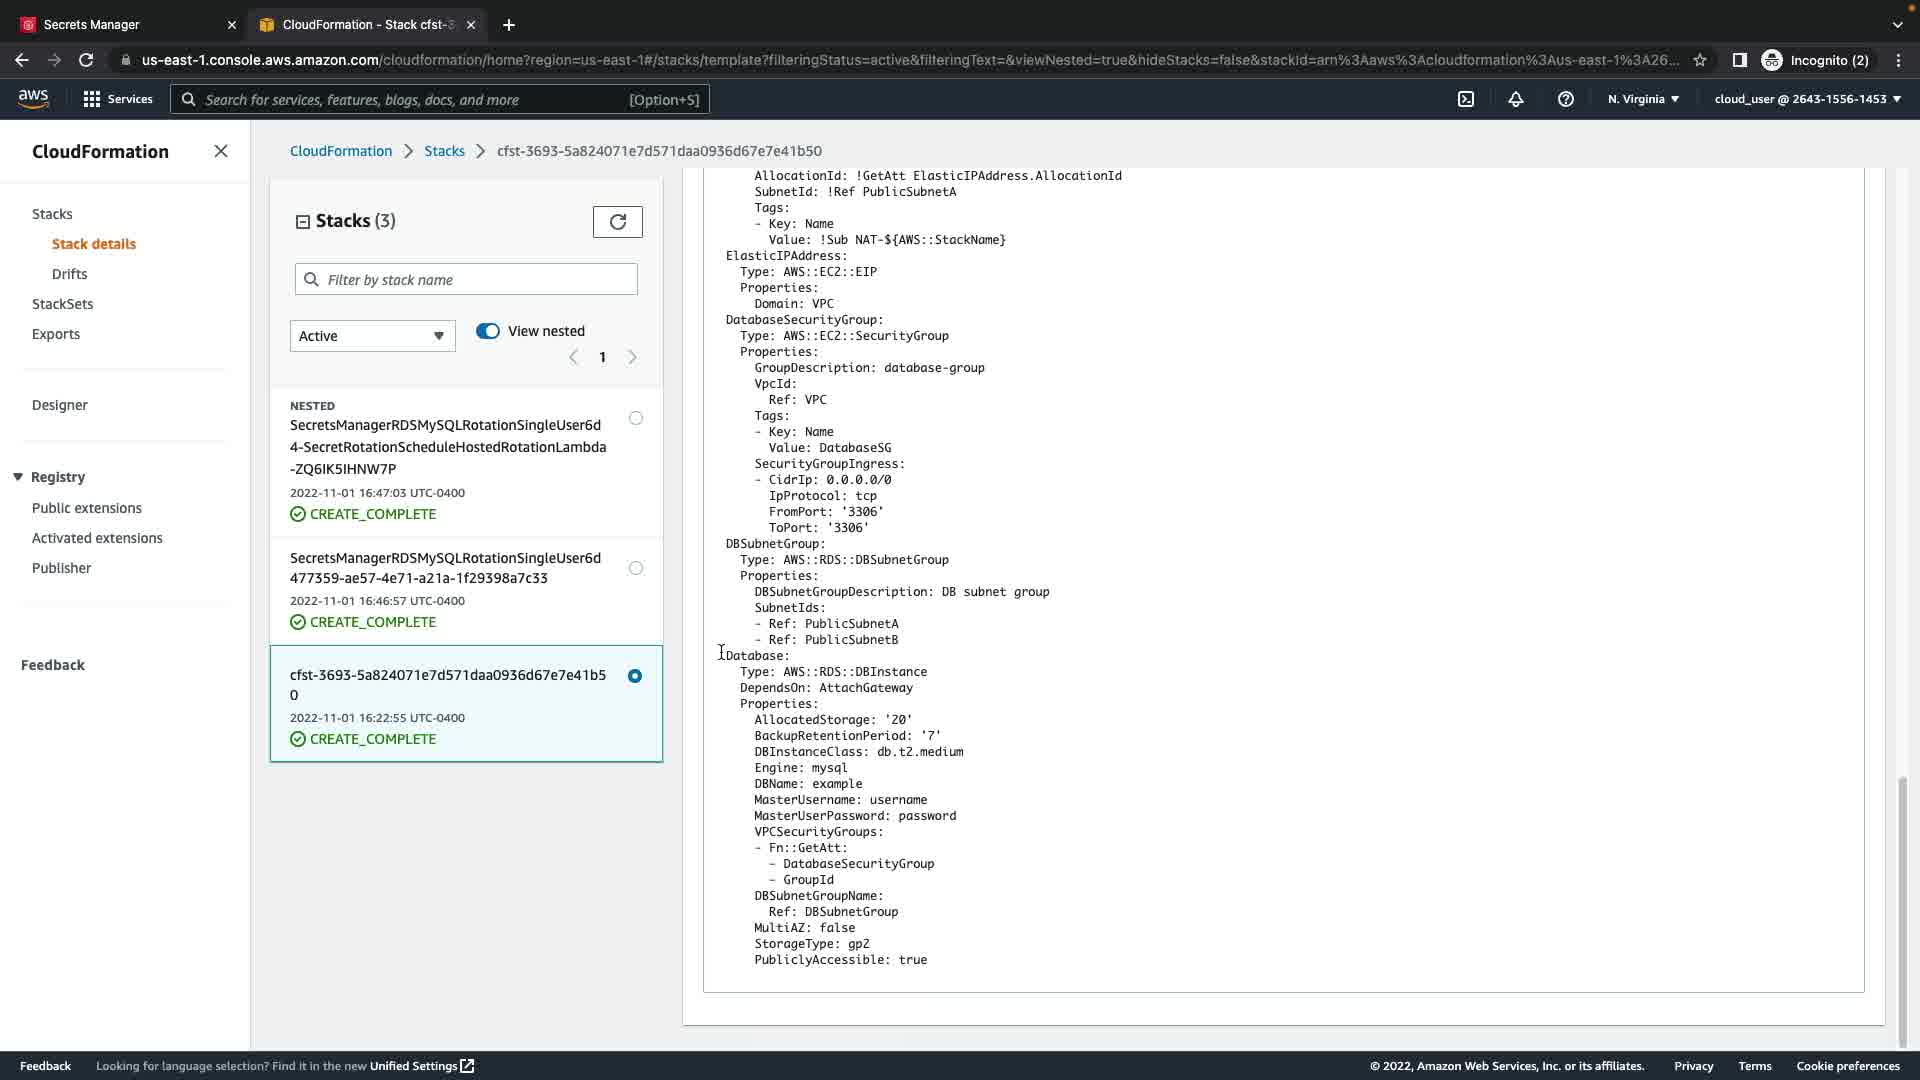1920x1080 pixels.
Task: Go to next stacks page arrow
Action: (x=632, y=357)
